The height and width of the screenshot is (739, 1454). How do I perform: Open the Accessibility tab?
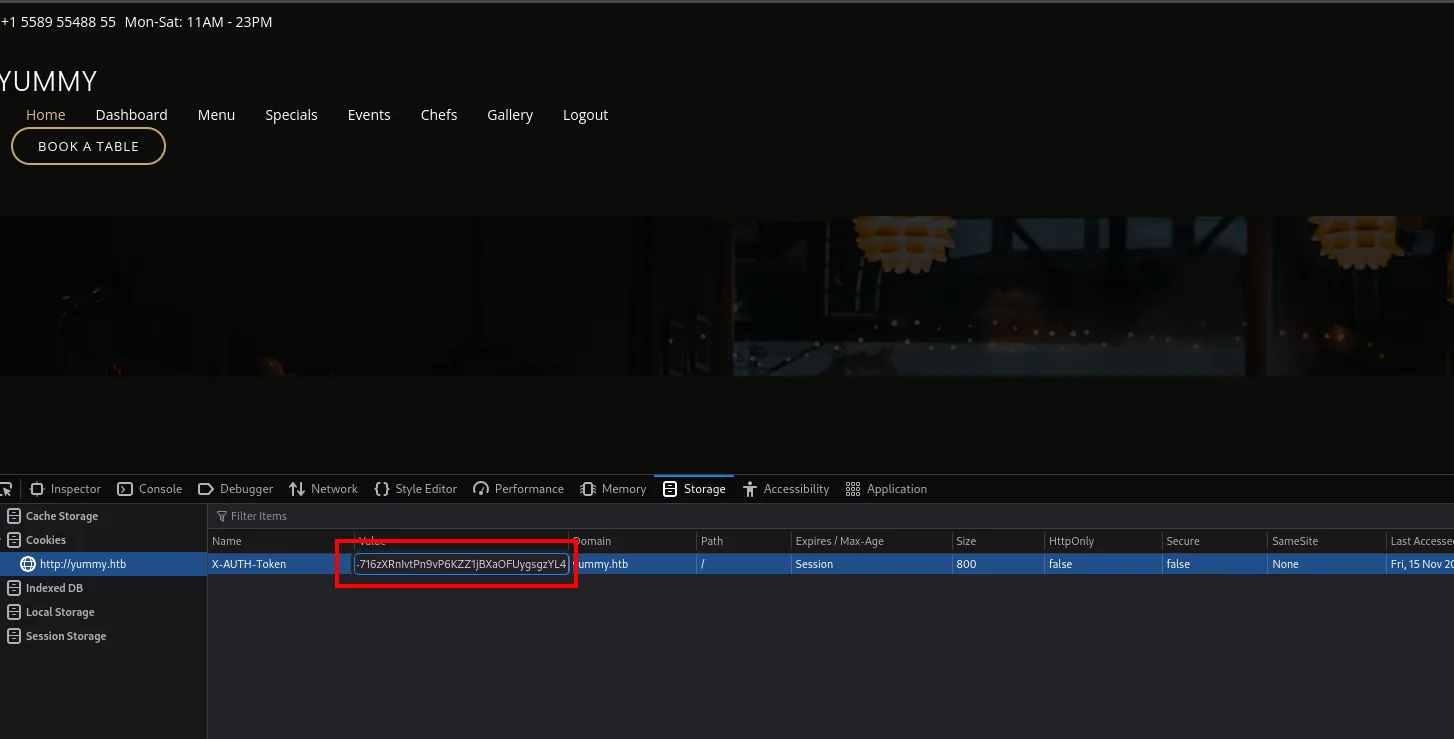pyautogui.click(x=786, y=489)
